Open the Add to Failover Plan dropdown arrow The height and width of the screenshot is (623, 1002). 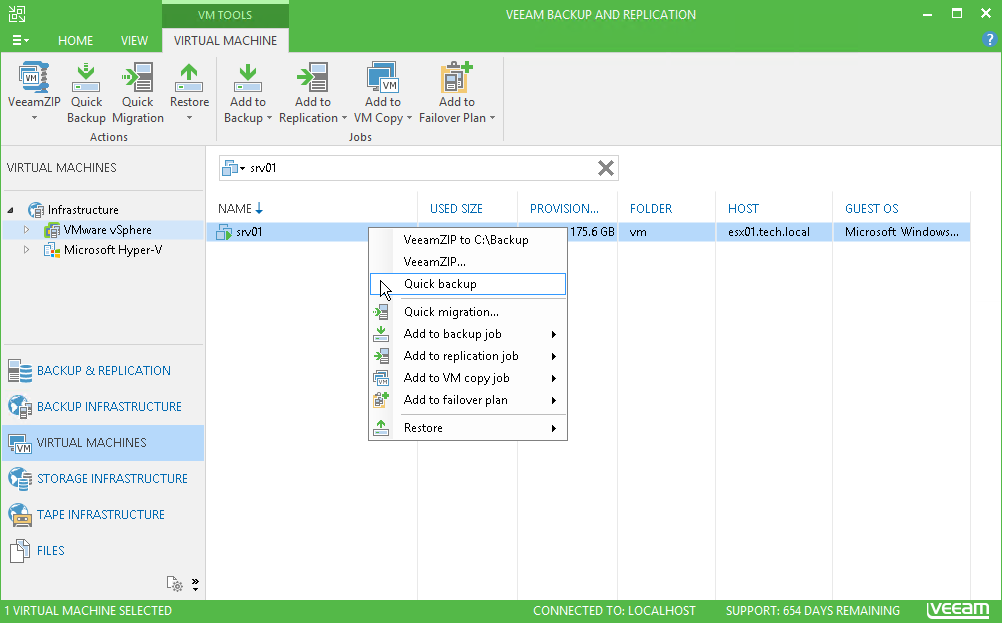(492, 118)
